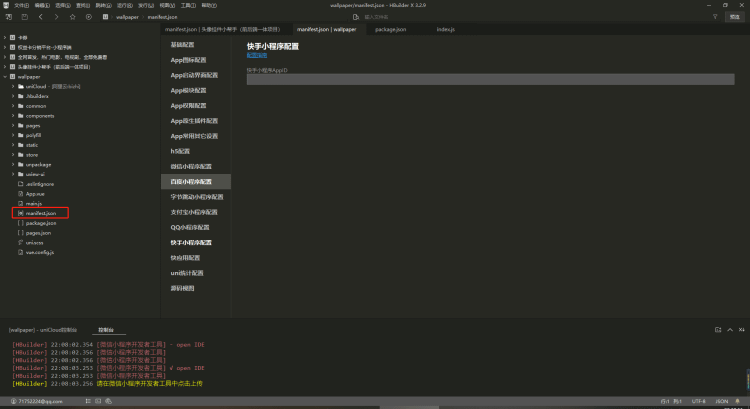This screenshot has width=750, height=409.
Task: Open 支付宝小程序配置 section
Action: 196,212
